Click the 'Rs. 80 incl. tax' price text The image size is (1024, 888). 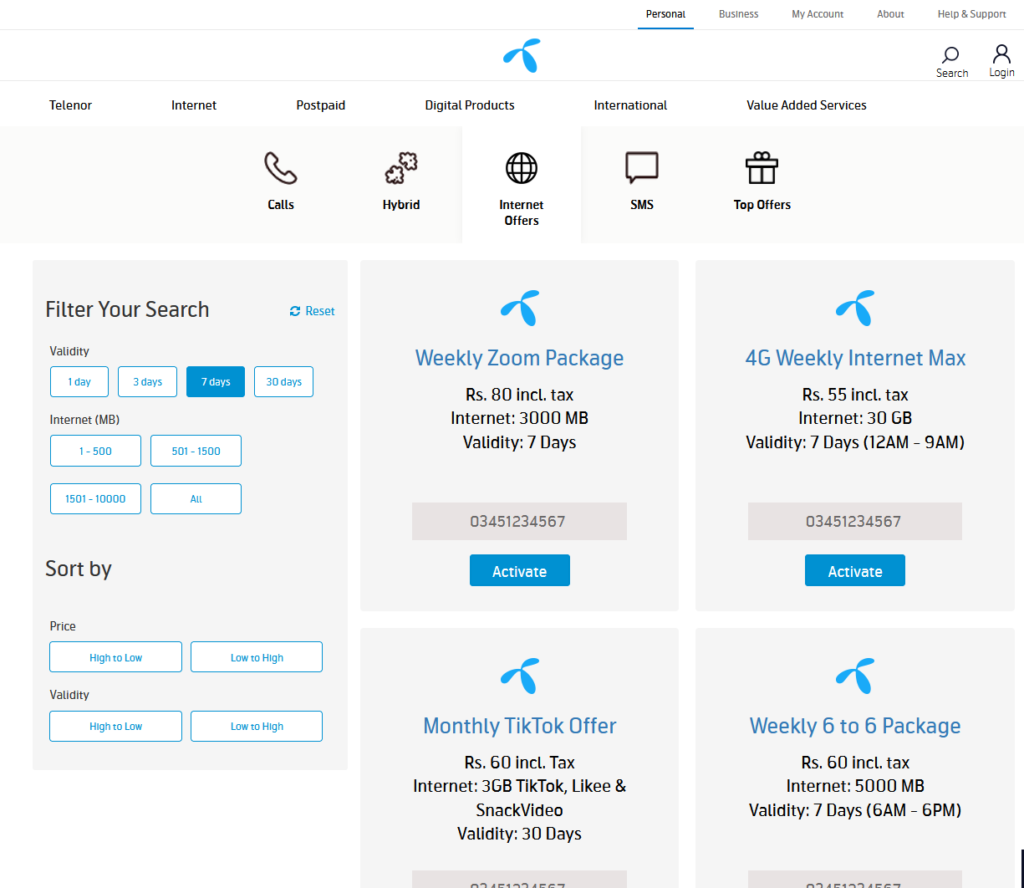coord(520,394)
